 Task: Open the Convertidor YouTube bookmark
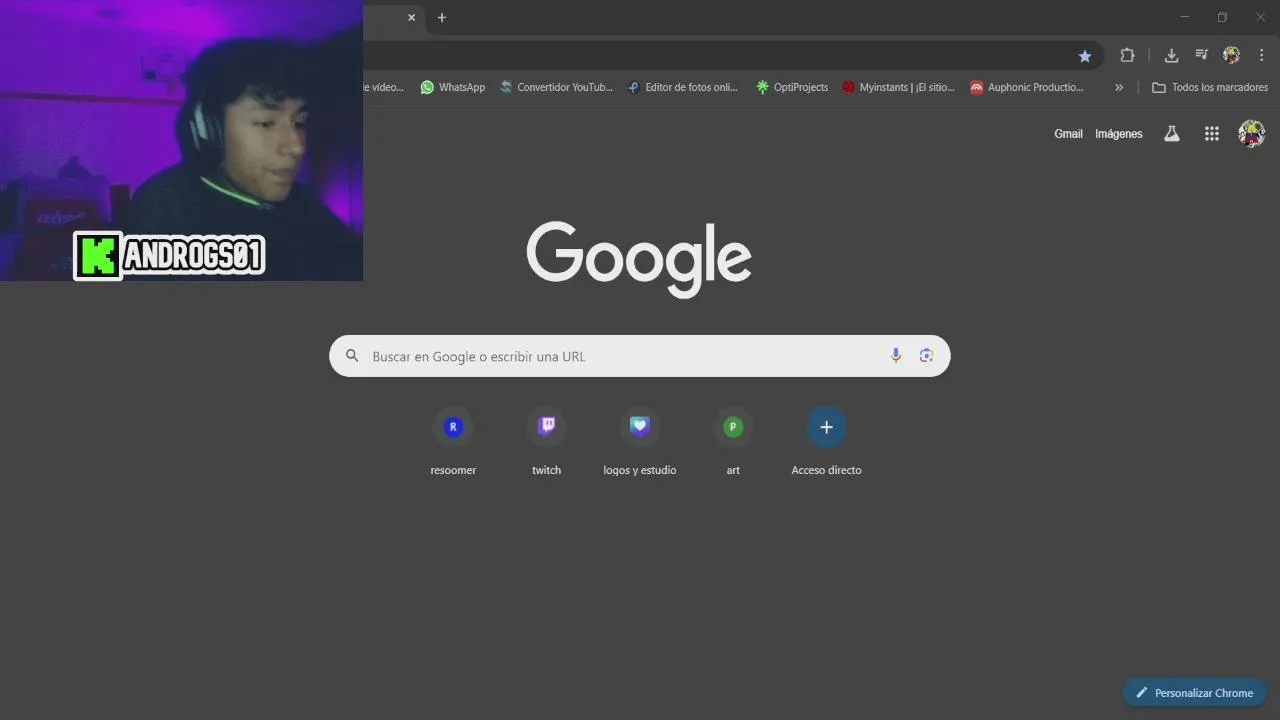click(556, 87)
